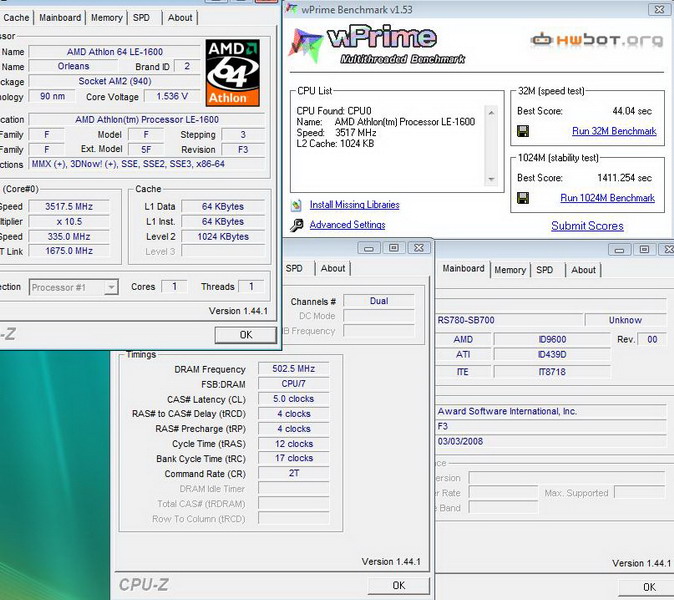Click the Install Missing Libraries icon
The width and height of the screenshot is (674, 600).
coord(296,205)
